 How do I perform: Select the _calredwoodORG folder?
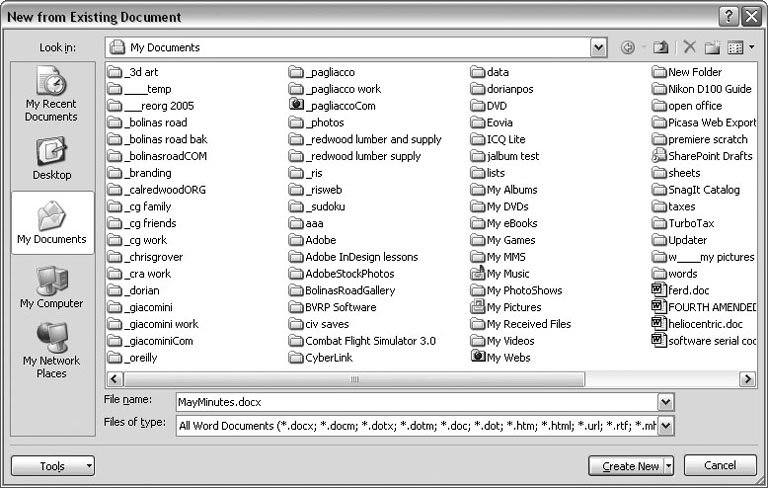[x=157, y=190]
